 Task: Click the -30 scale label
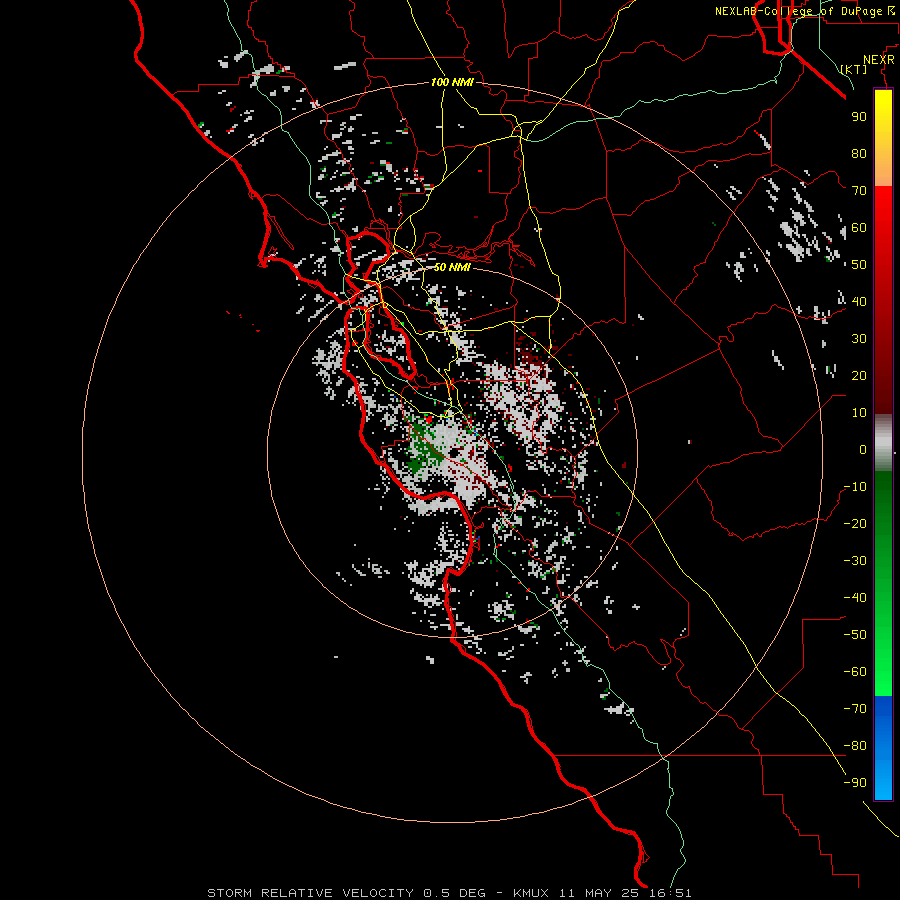pos(855,561)
